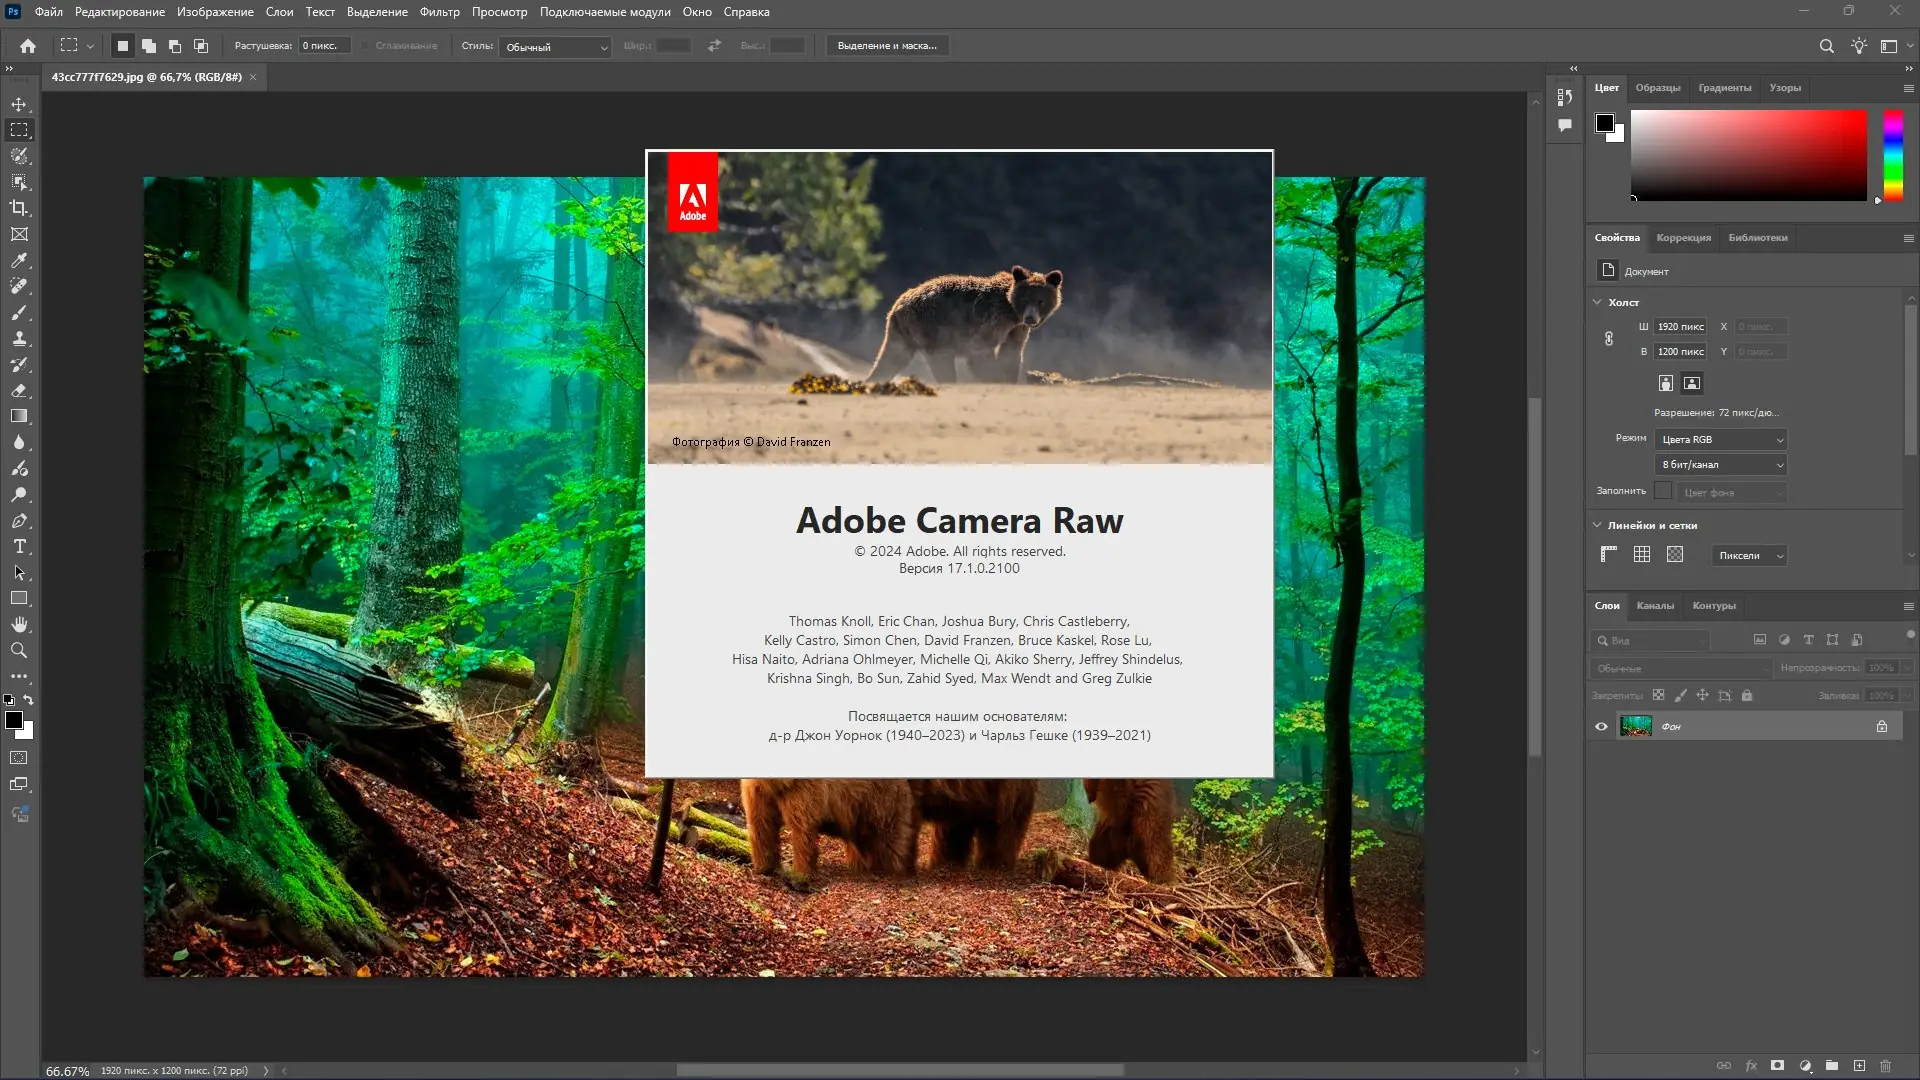This screenshot has height=1080, width=1920.
Task: Toggle the canvas width-height link icon
Action: 1609,339
